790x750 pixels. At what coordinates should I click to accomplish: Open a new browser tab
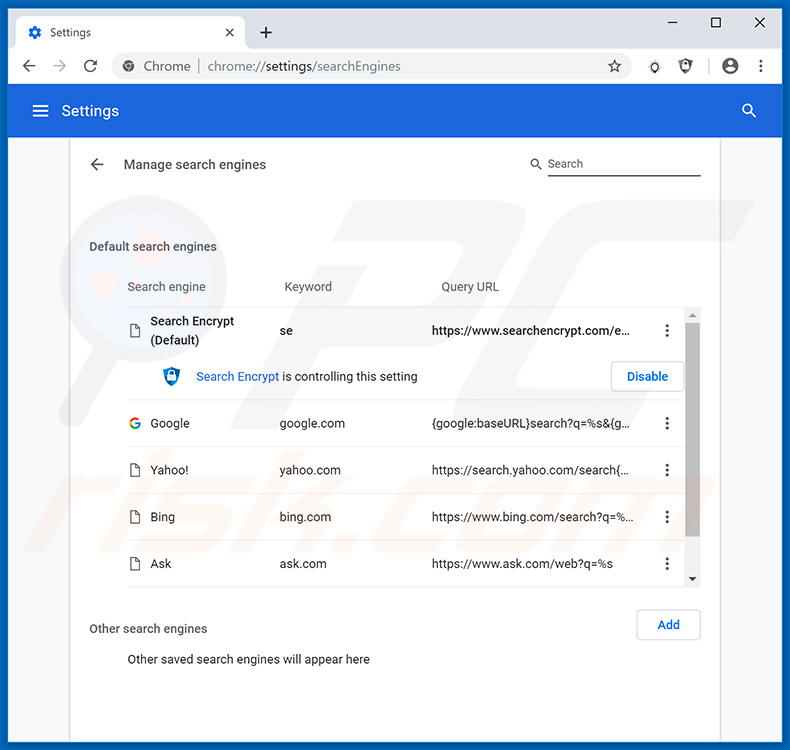[266, 33]
